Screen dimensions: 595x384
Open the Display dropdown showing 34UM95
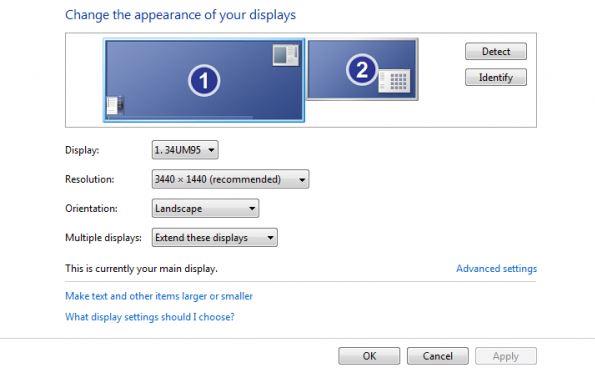point(185,150)
